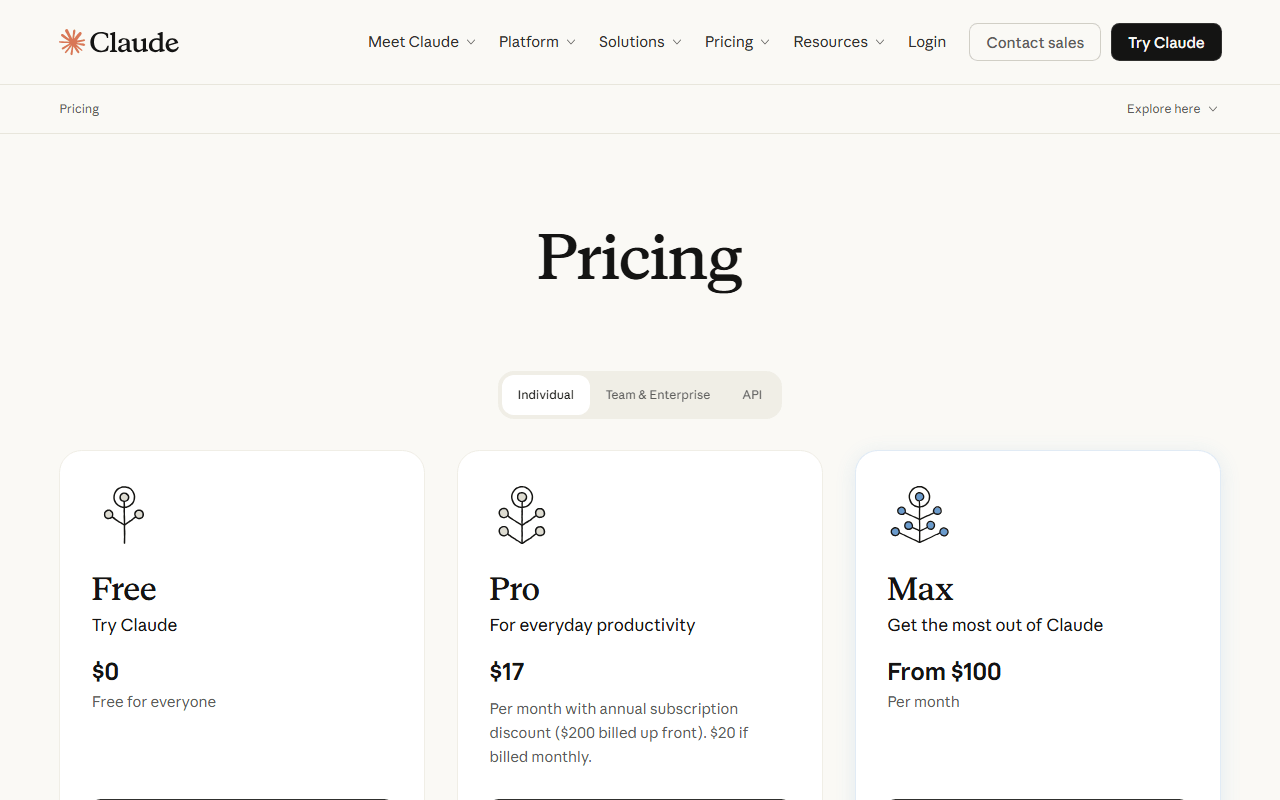Image resolution: width=1280 pixels, height=800 pixels.
Task: Click the Pro plan branching icon
Action: (522, 515)
